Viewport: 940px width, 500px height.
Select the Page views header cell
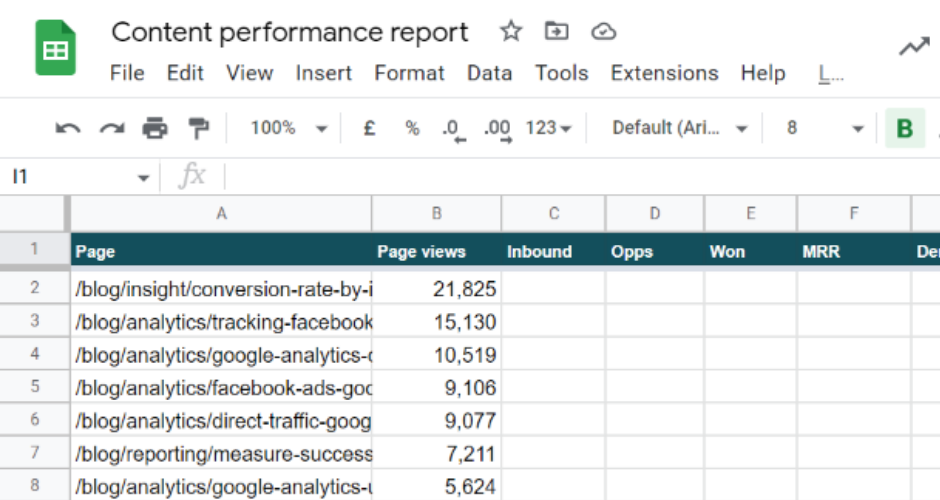[436, 251]
